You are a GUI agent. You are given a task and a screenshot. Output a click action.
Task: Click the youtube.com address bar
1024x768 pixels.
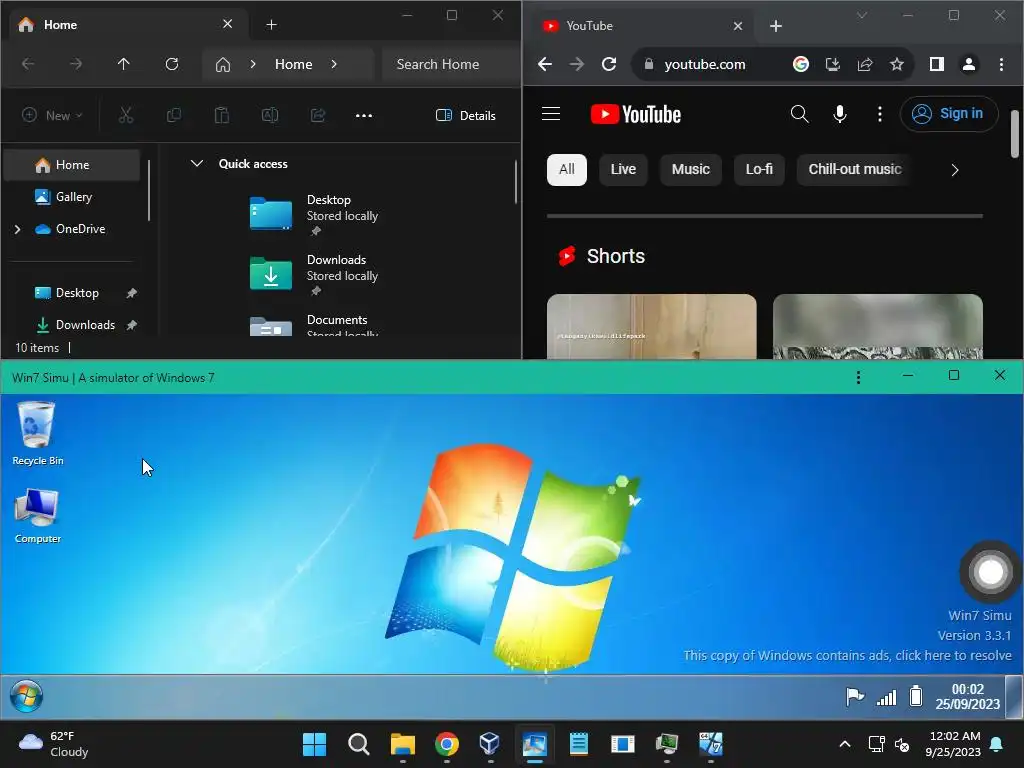(x=705, y=64)
